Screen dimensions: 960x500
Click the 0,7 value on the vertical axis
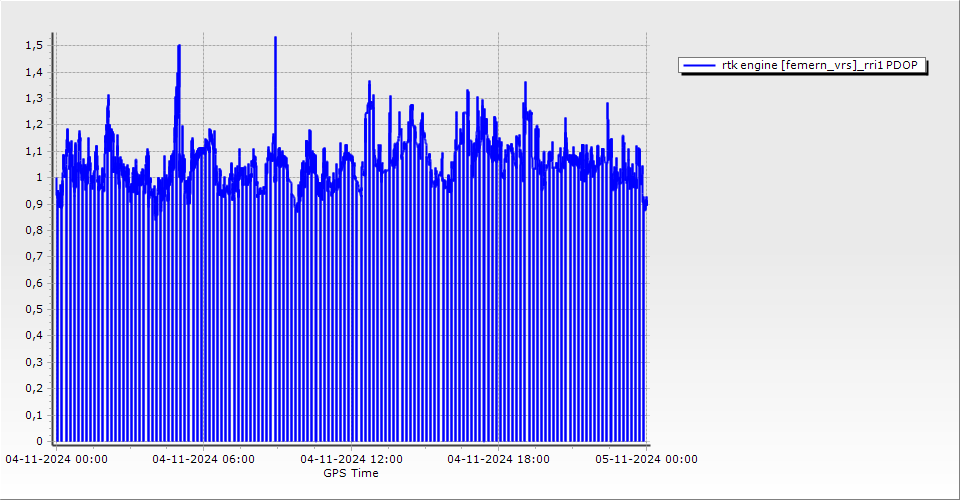pos(34,257)
